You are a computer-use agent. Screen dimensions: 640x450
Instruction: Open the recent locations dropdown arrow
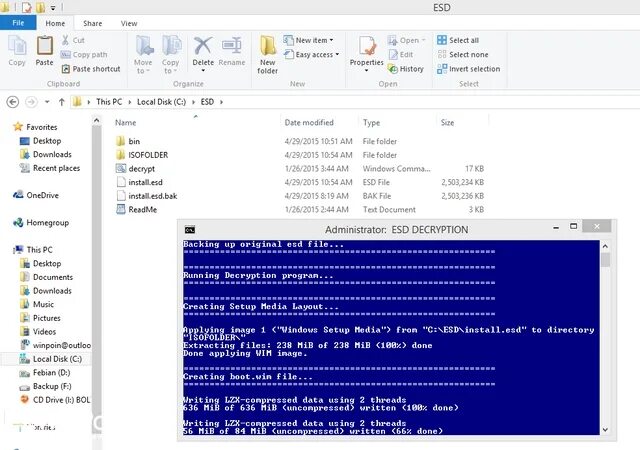pos(47,102)
